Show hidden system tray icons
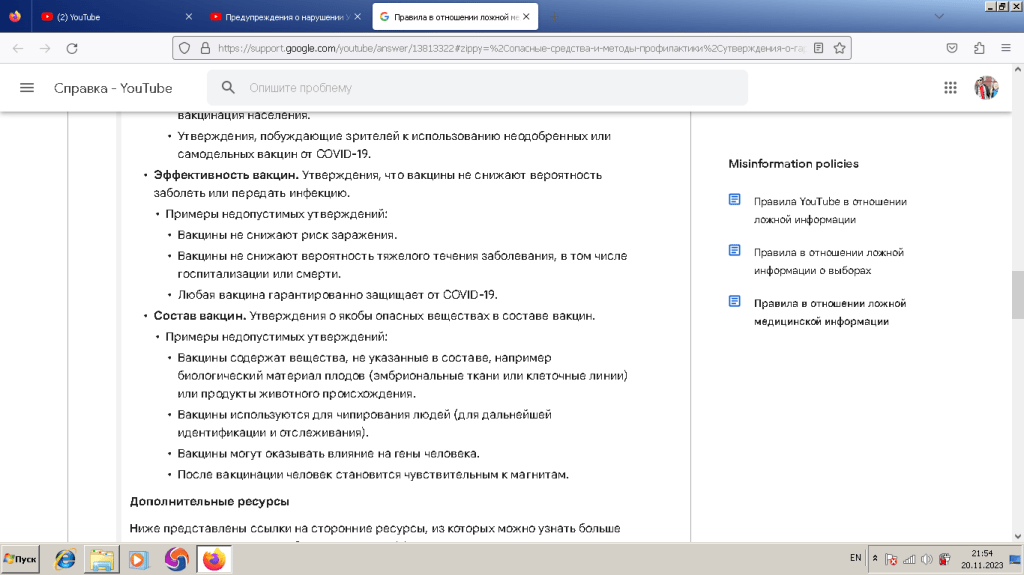This screenshot has height=575, width=1024. point(875,558)
